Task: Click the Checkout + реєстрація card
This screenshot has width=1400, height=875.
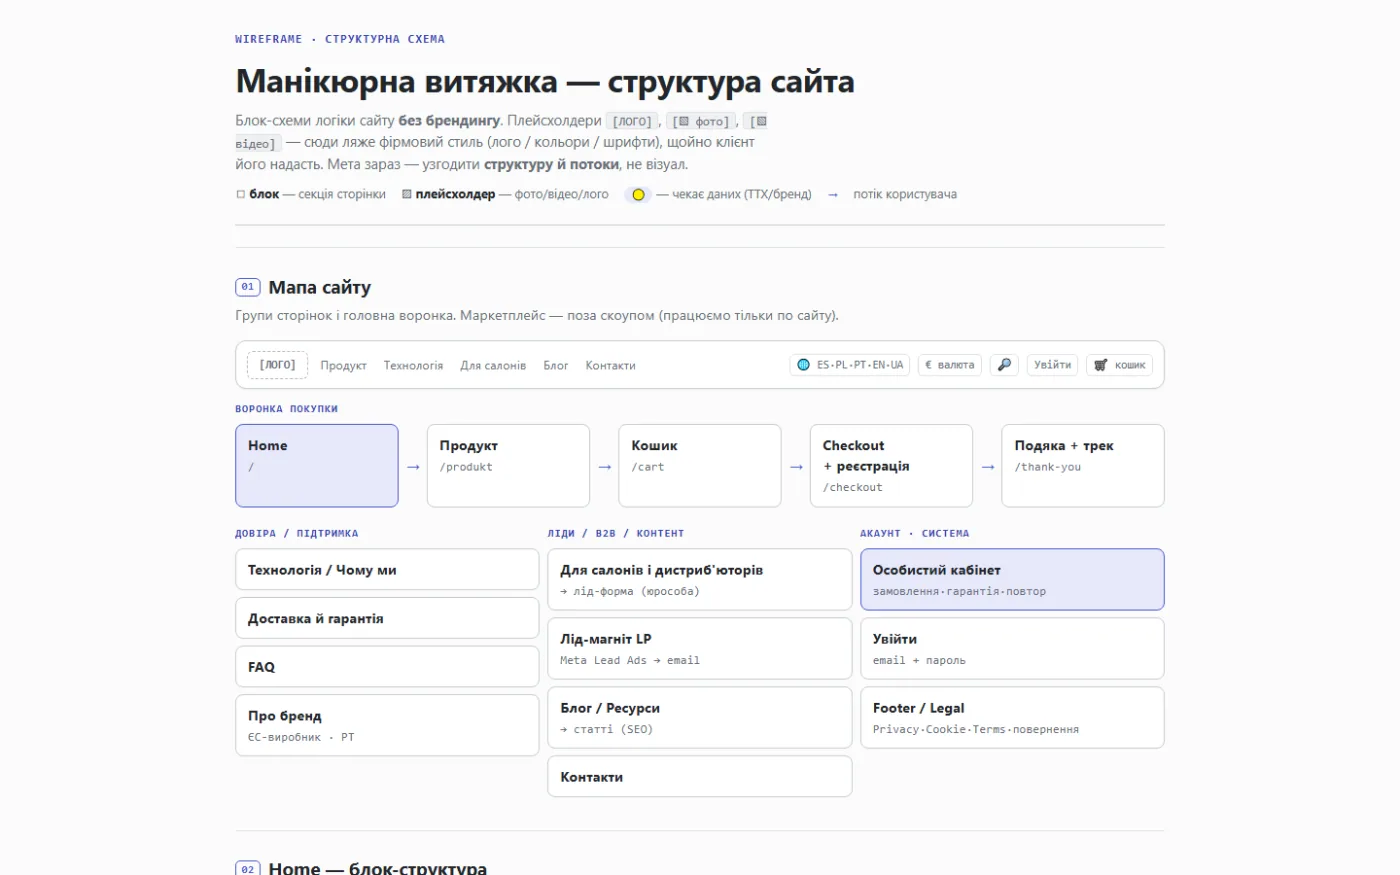Action: click(891, 466)
